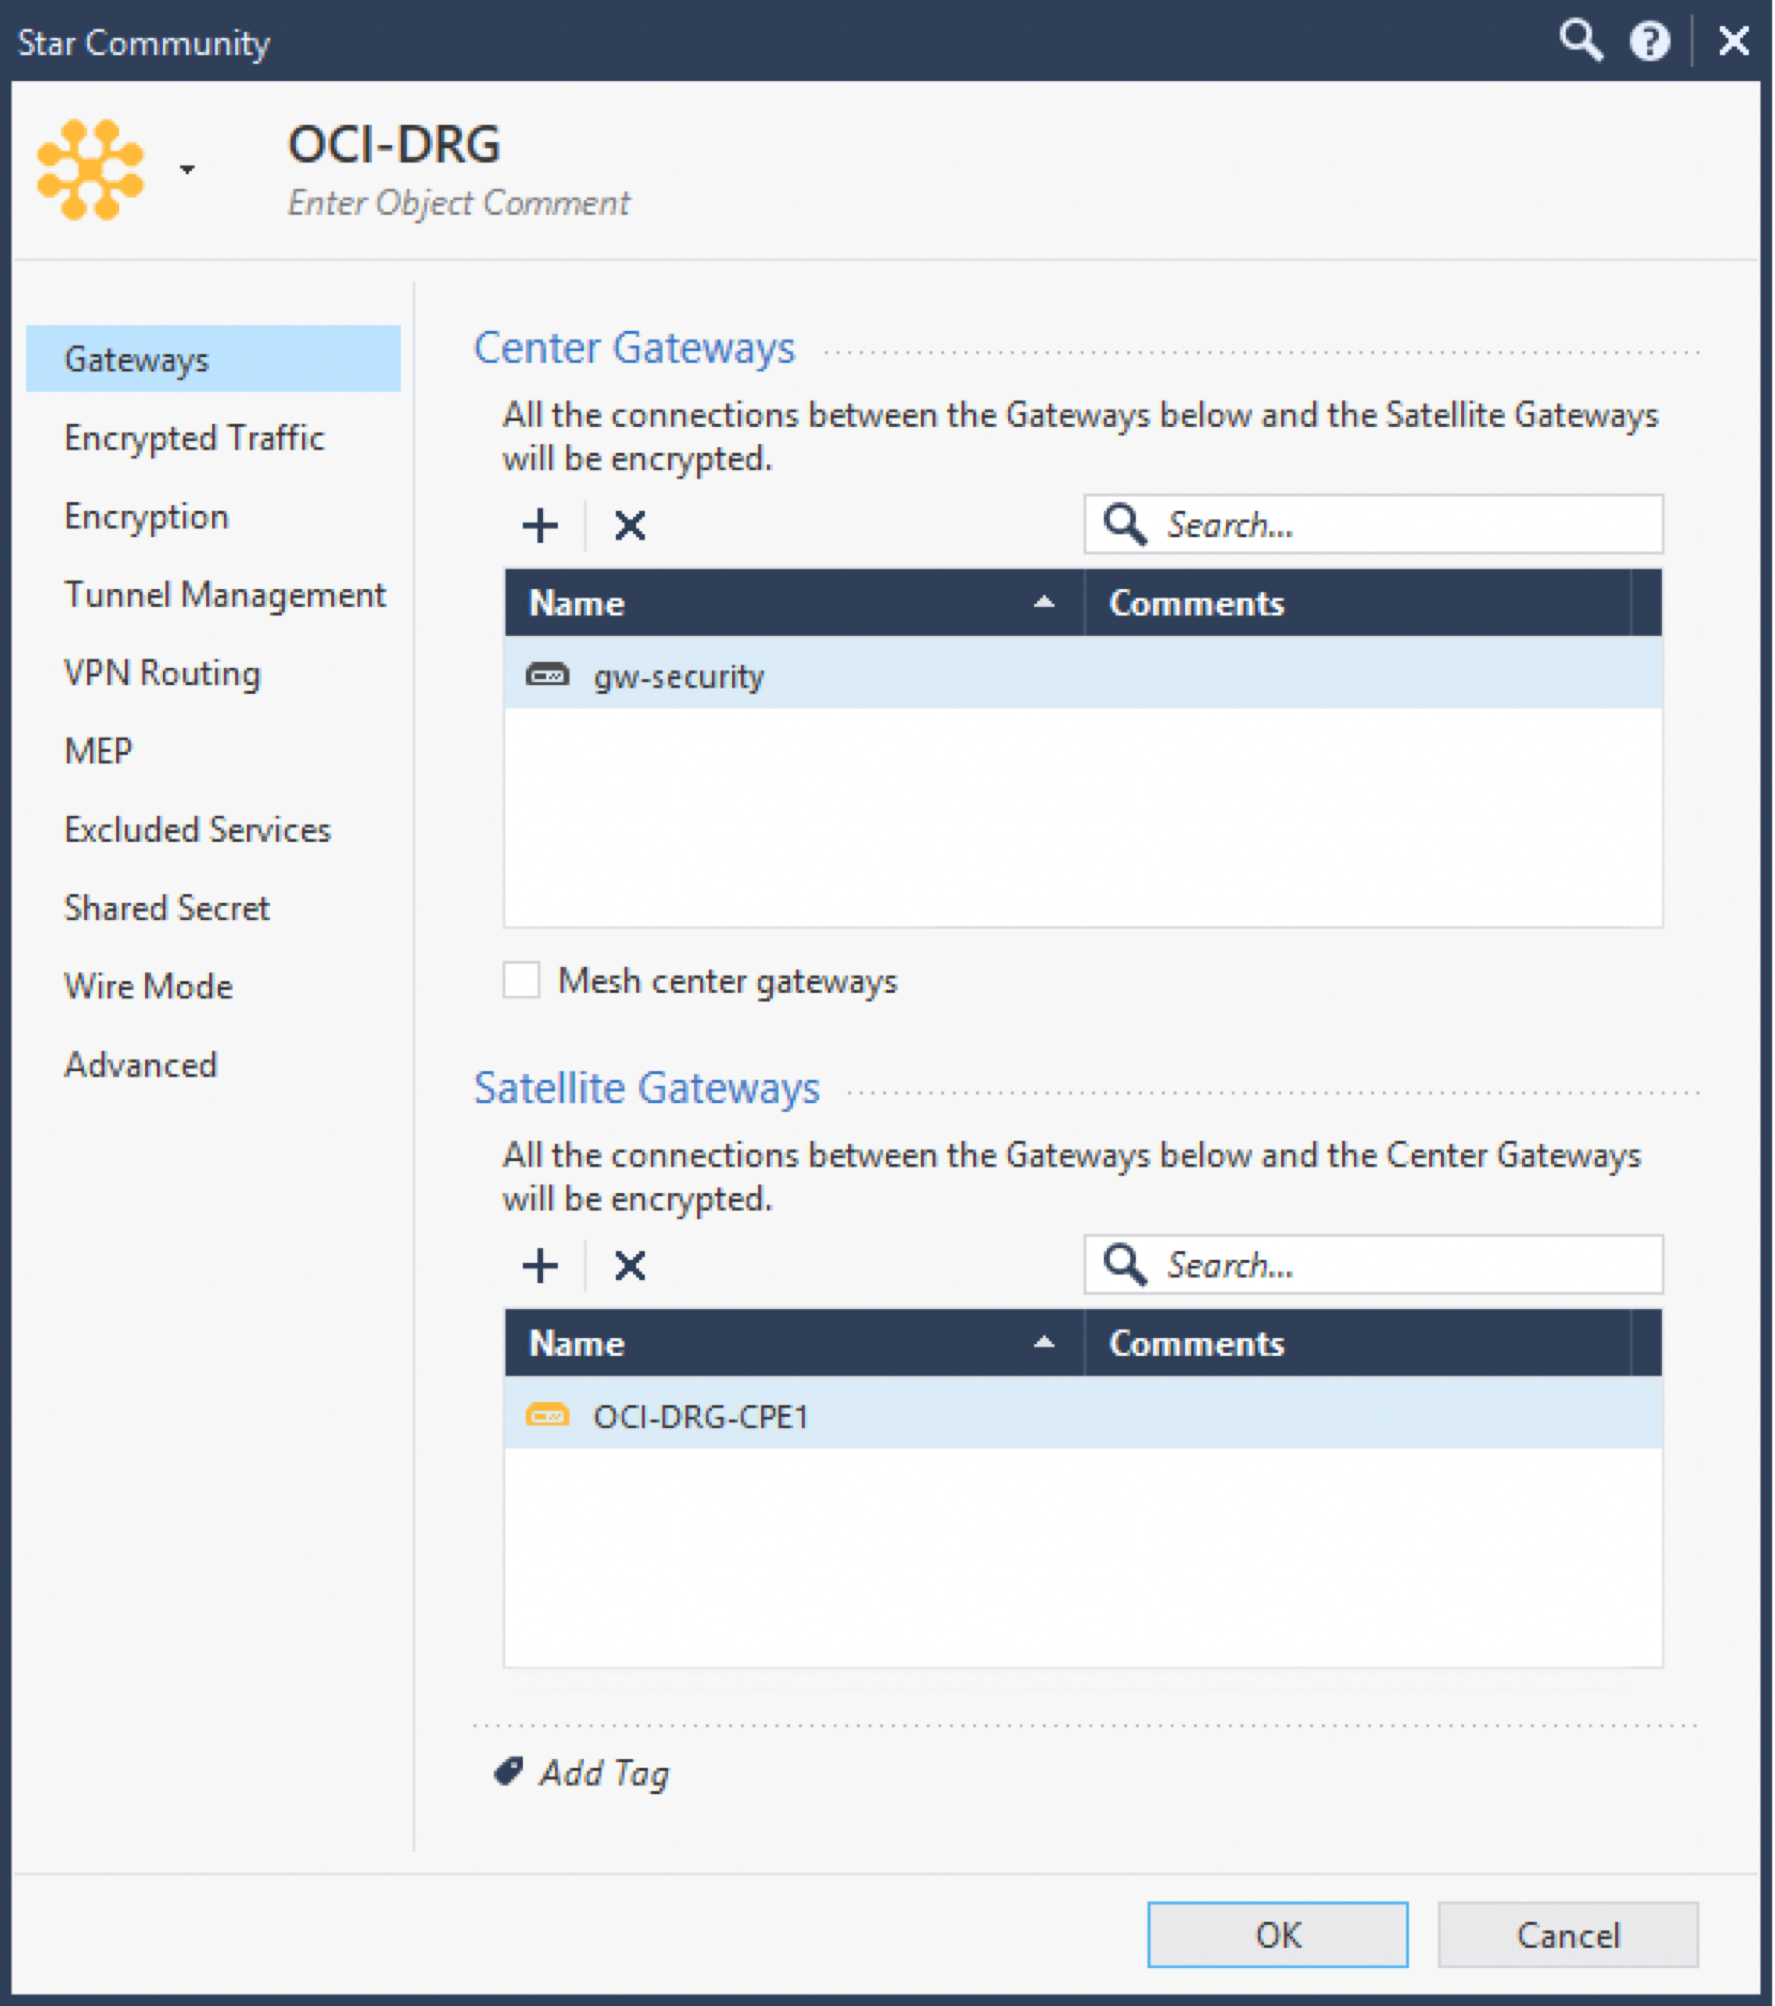Open Tunnel Management settings

(225, 594)
